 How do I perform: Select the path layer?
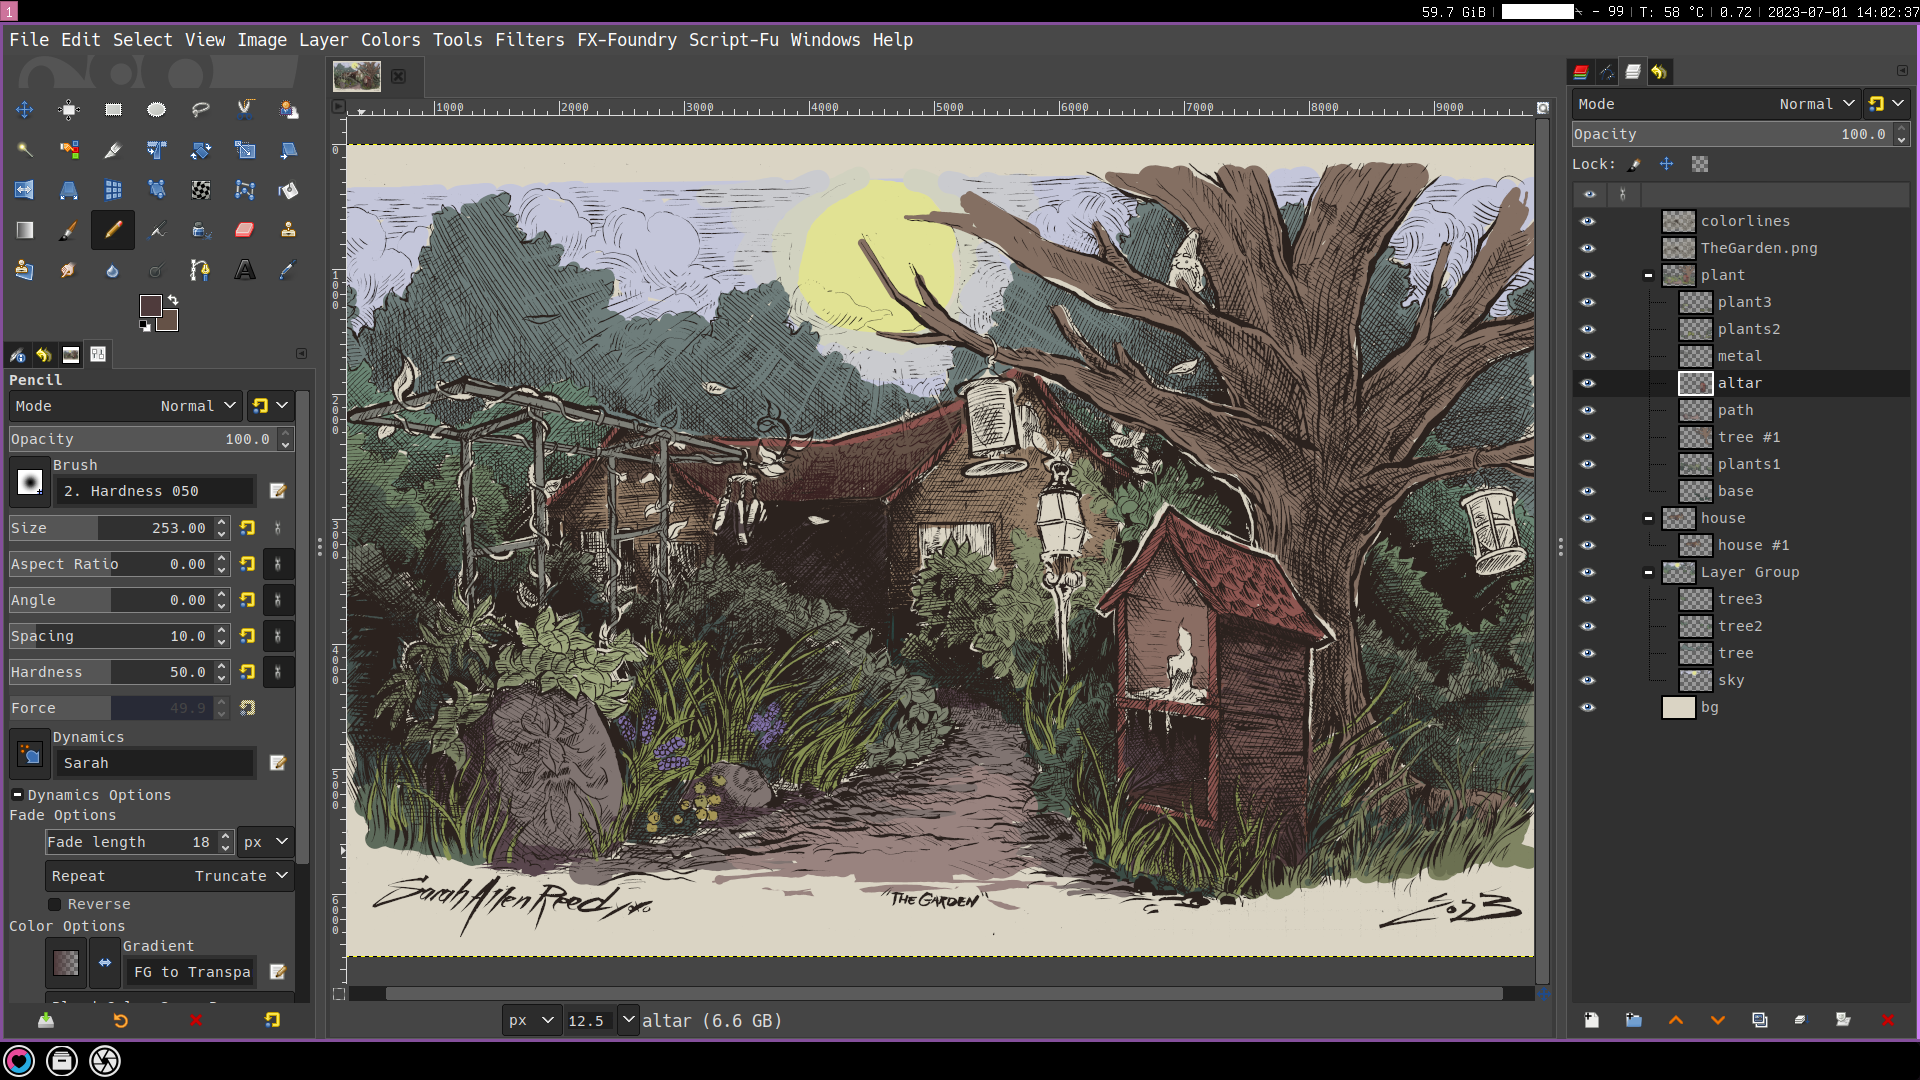[1735, 410]
